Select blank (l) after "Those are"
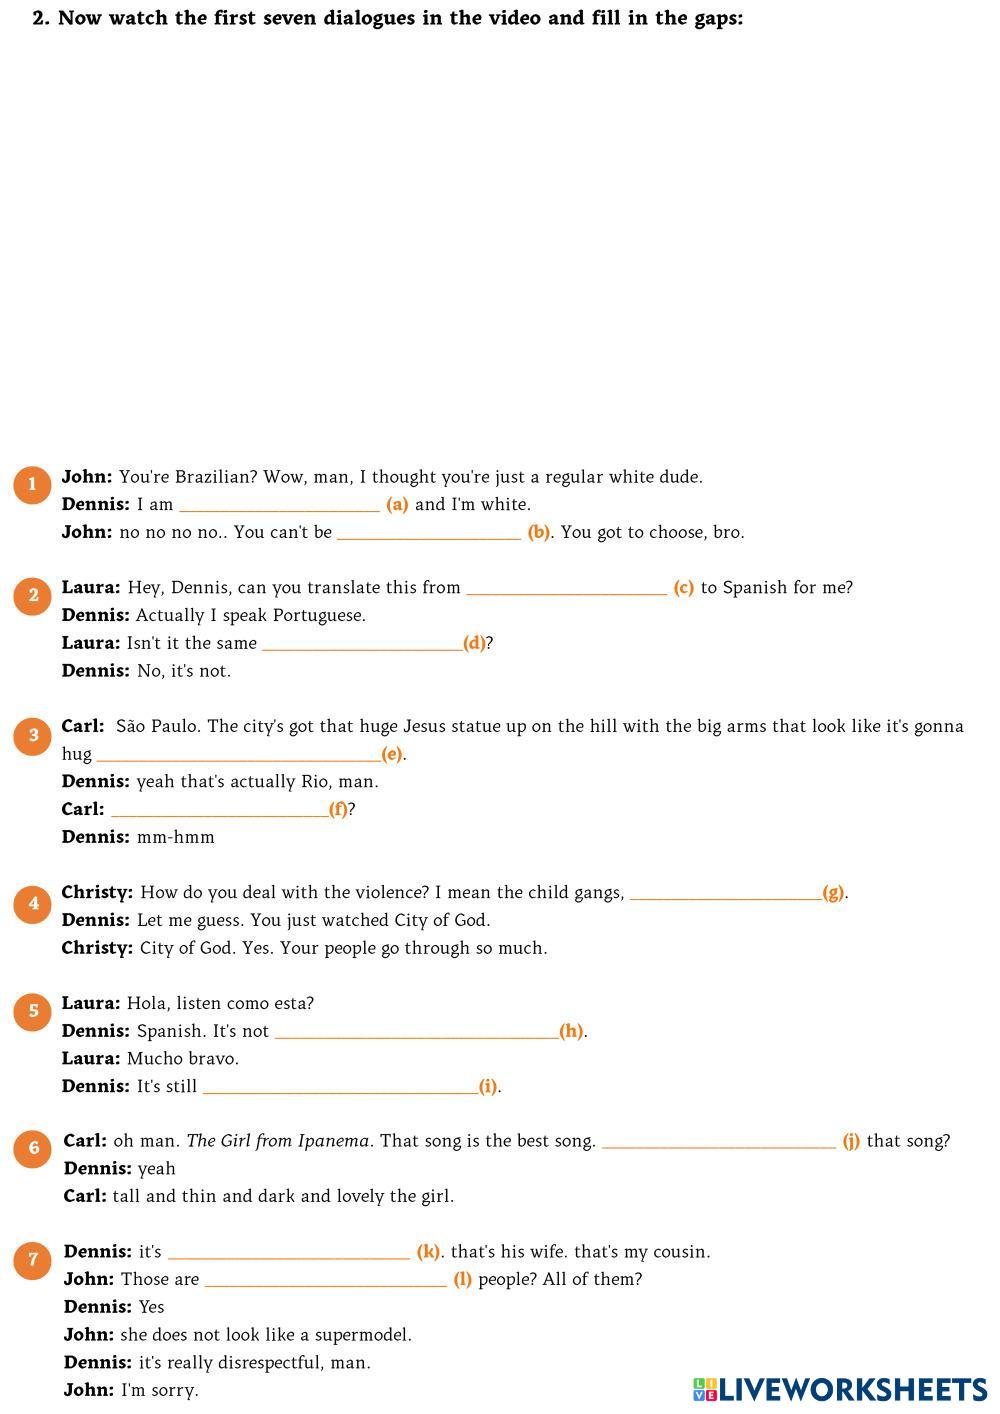 325,1278
